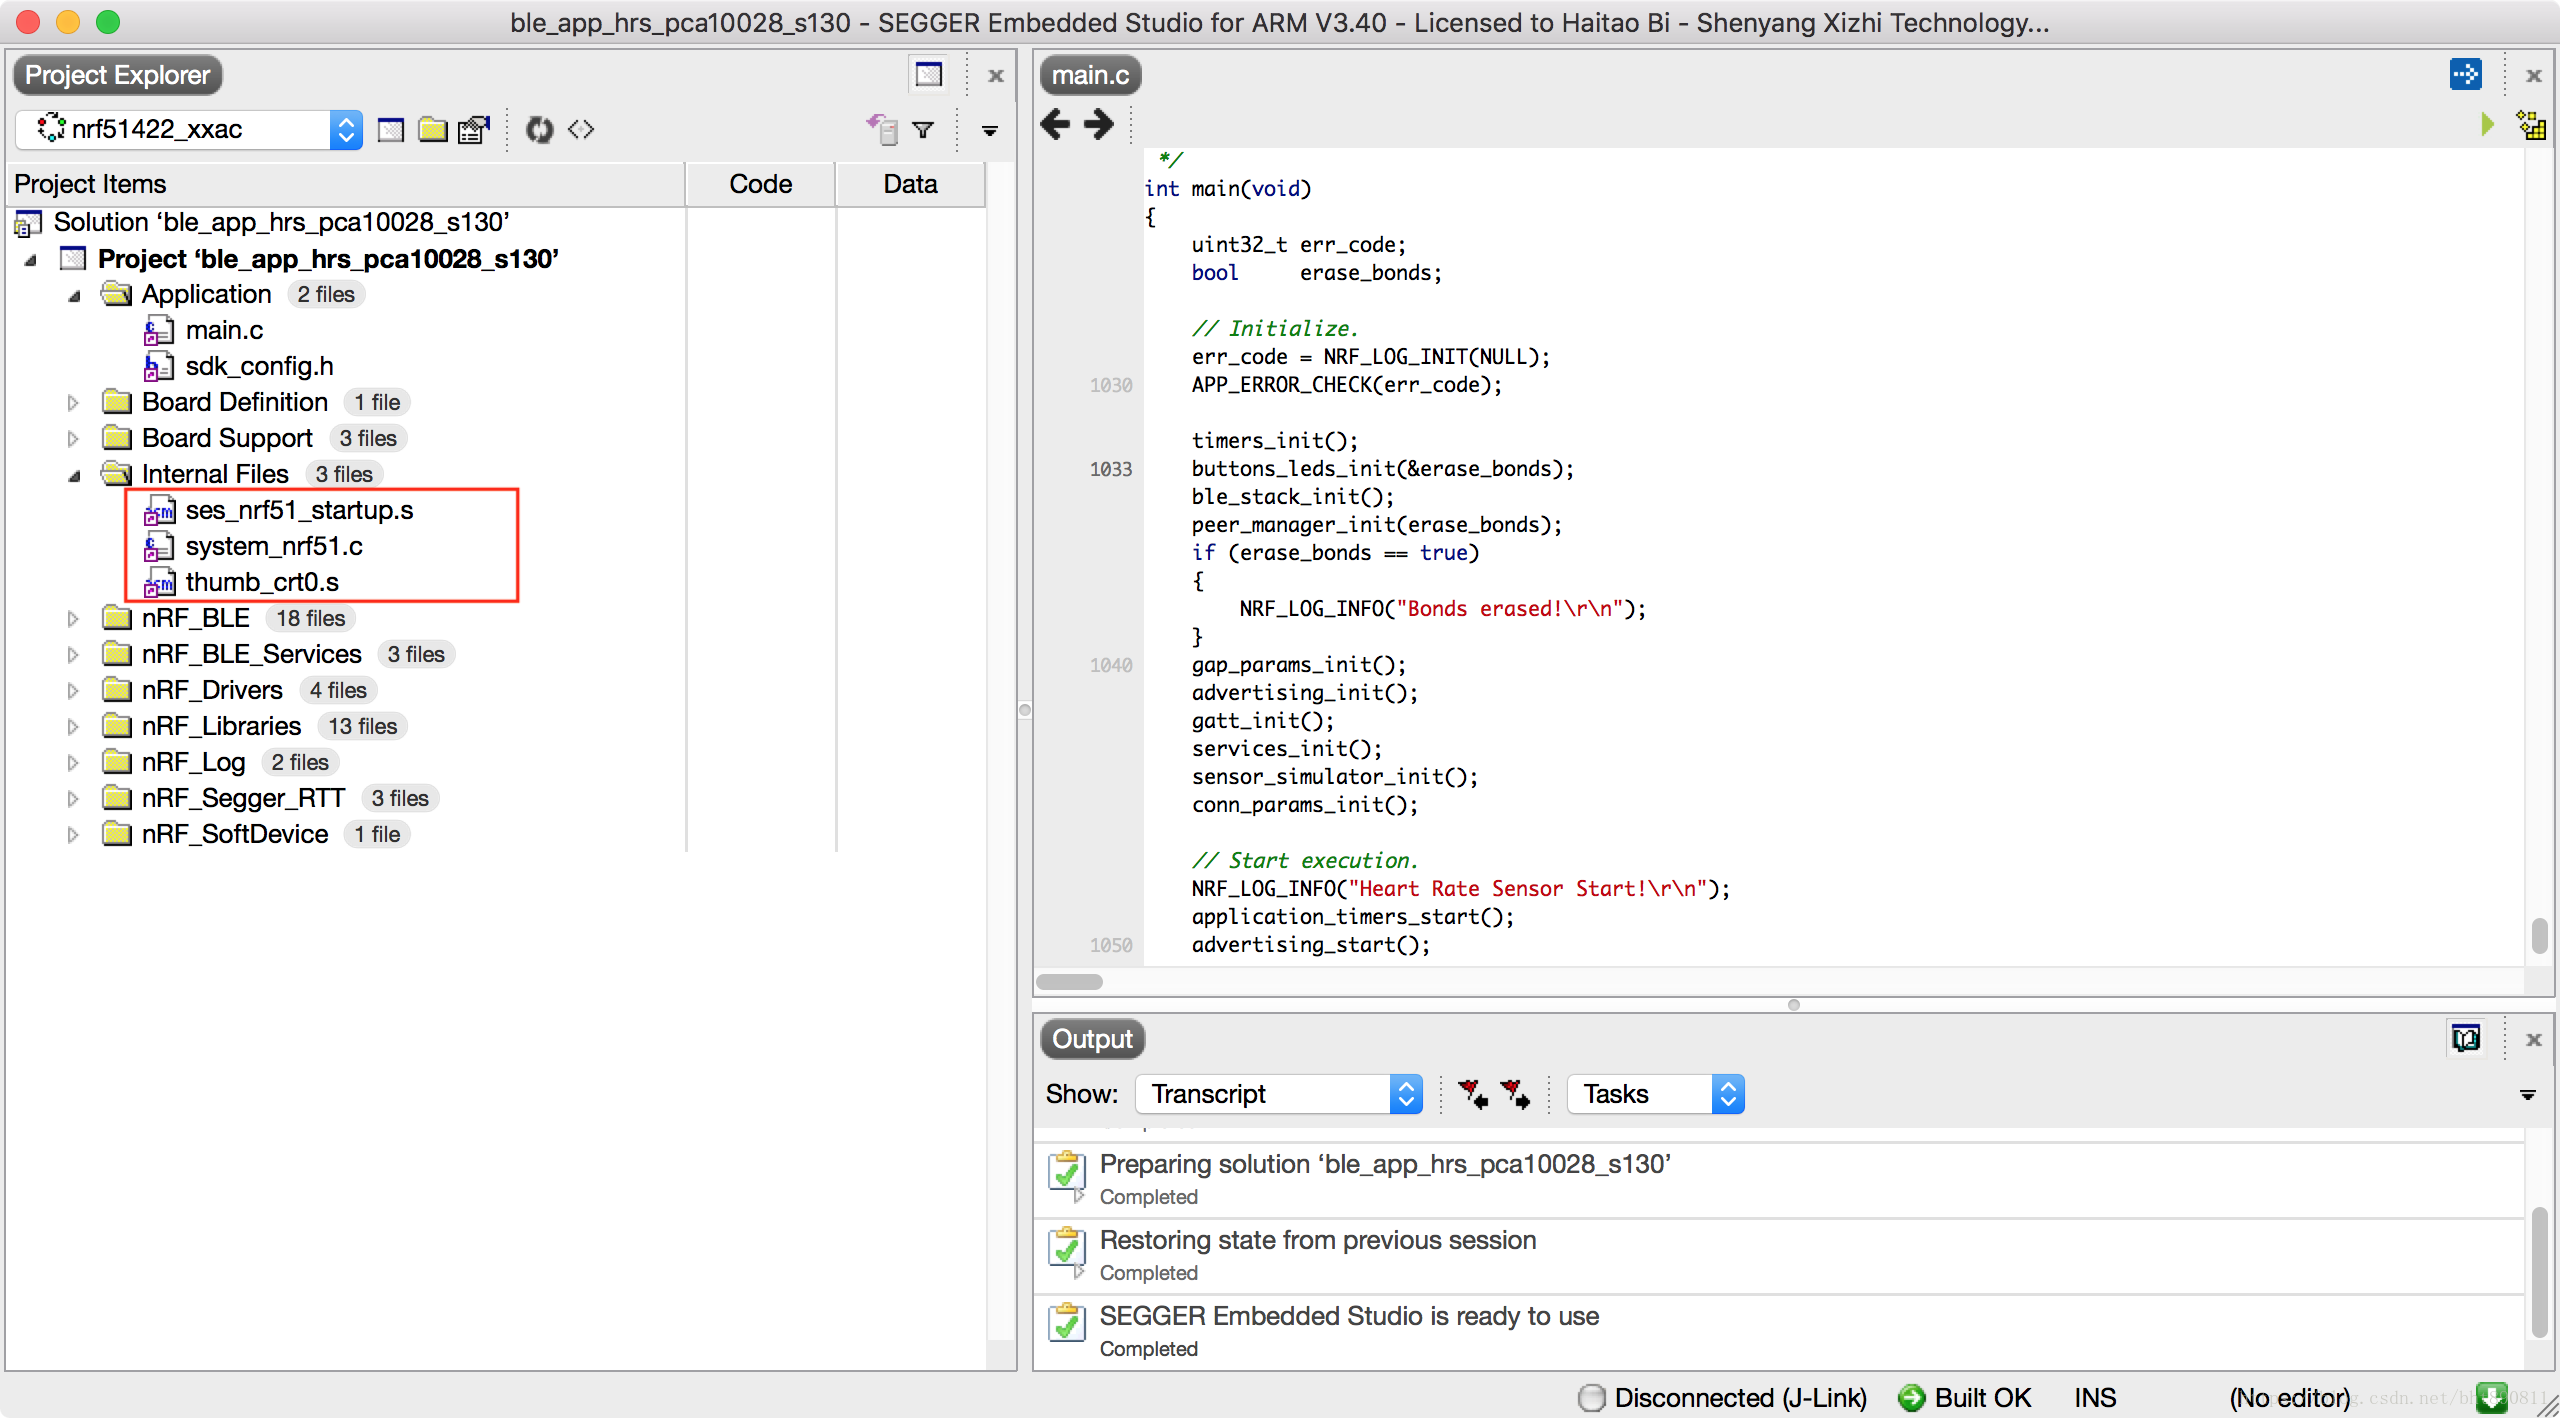Viewport: 2560px width, 1418px height.
Task: Select thumb_crt0.s file
Action: point(262,582)
